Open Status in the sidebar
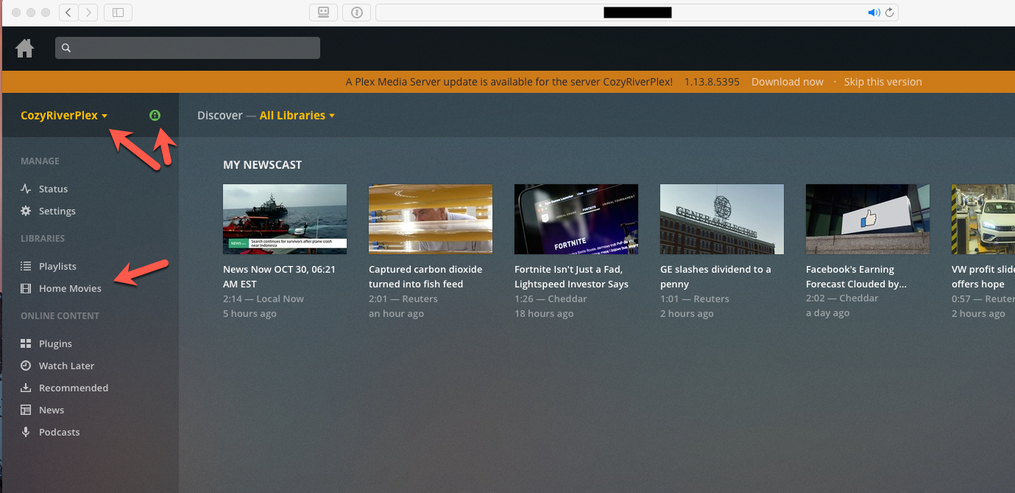 [x=53, y=189]
